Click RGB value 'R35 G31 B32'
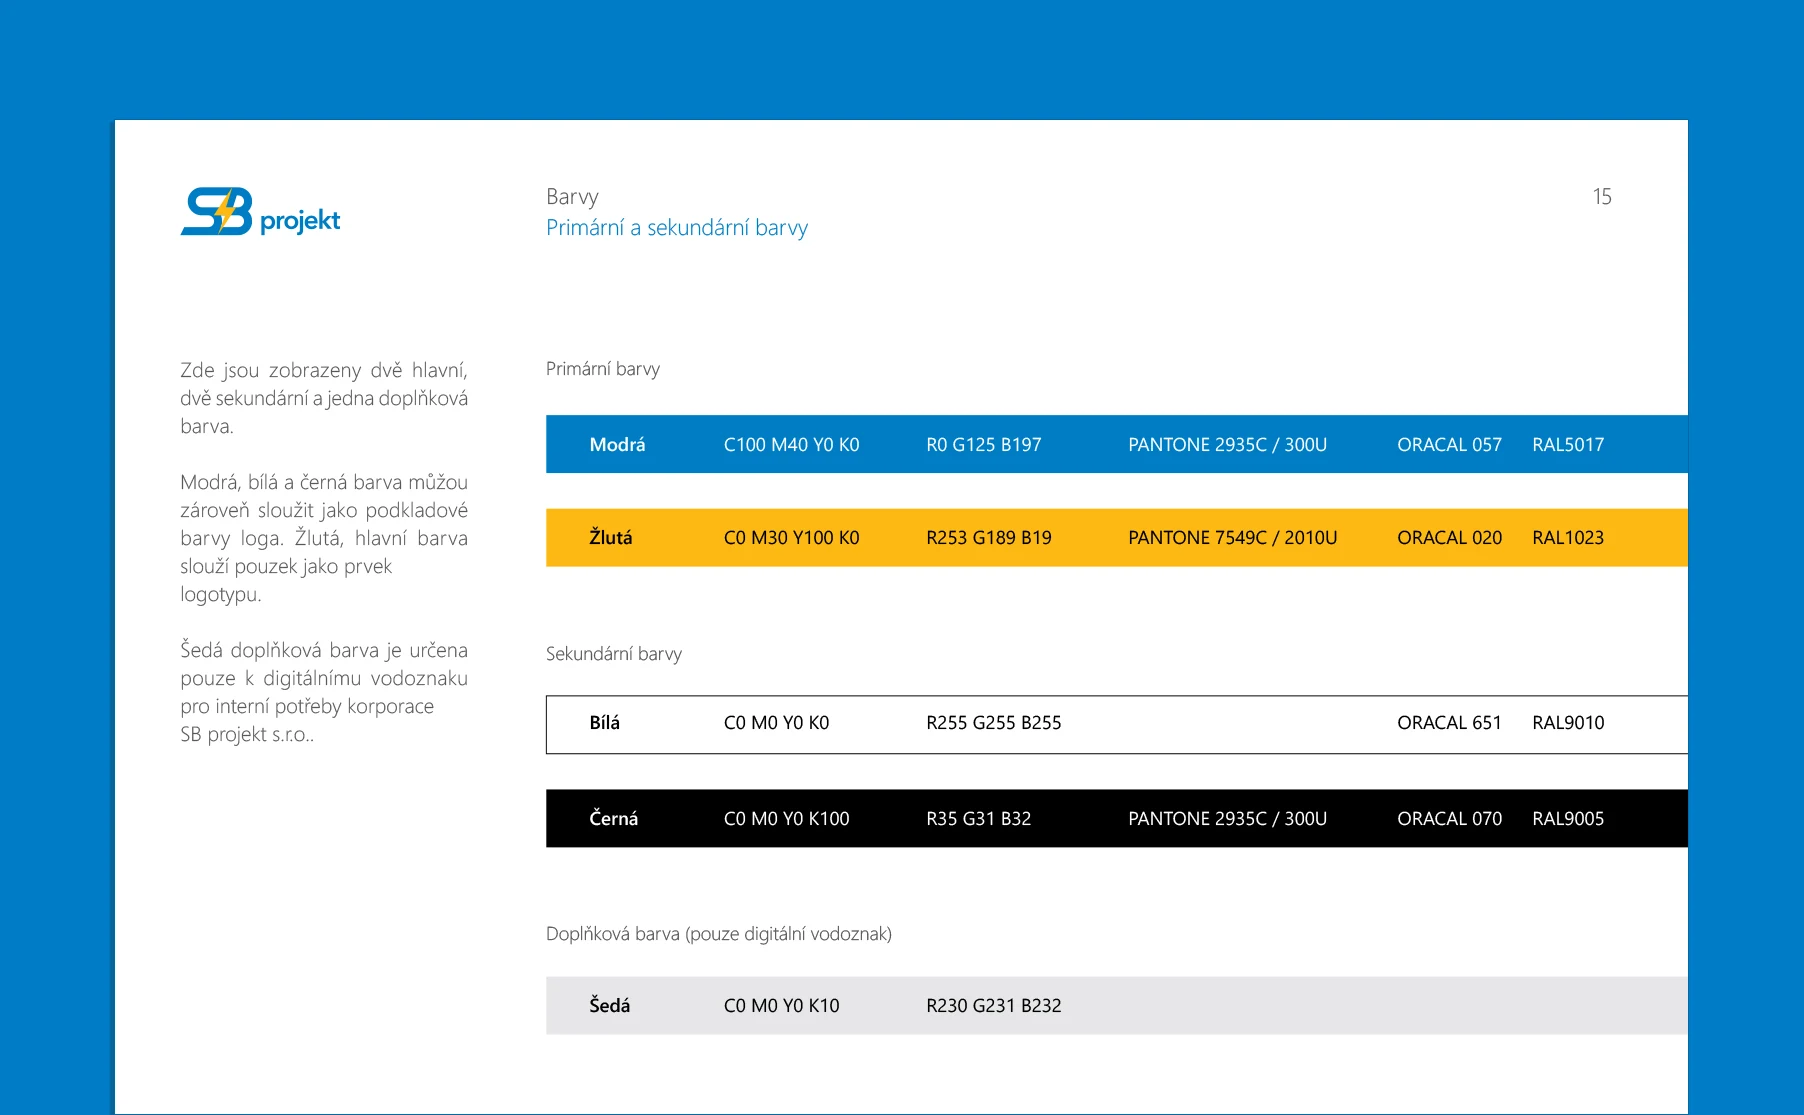The height and width of the screenshot is (1115, 1804). 979,819
